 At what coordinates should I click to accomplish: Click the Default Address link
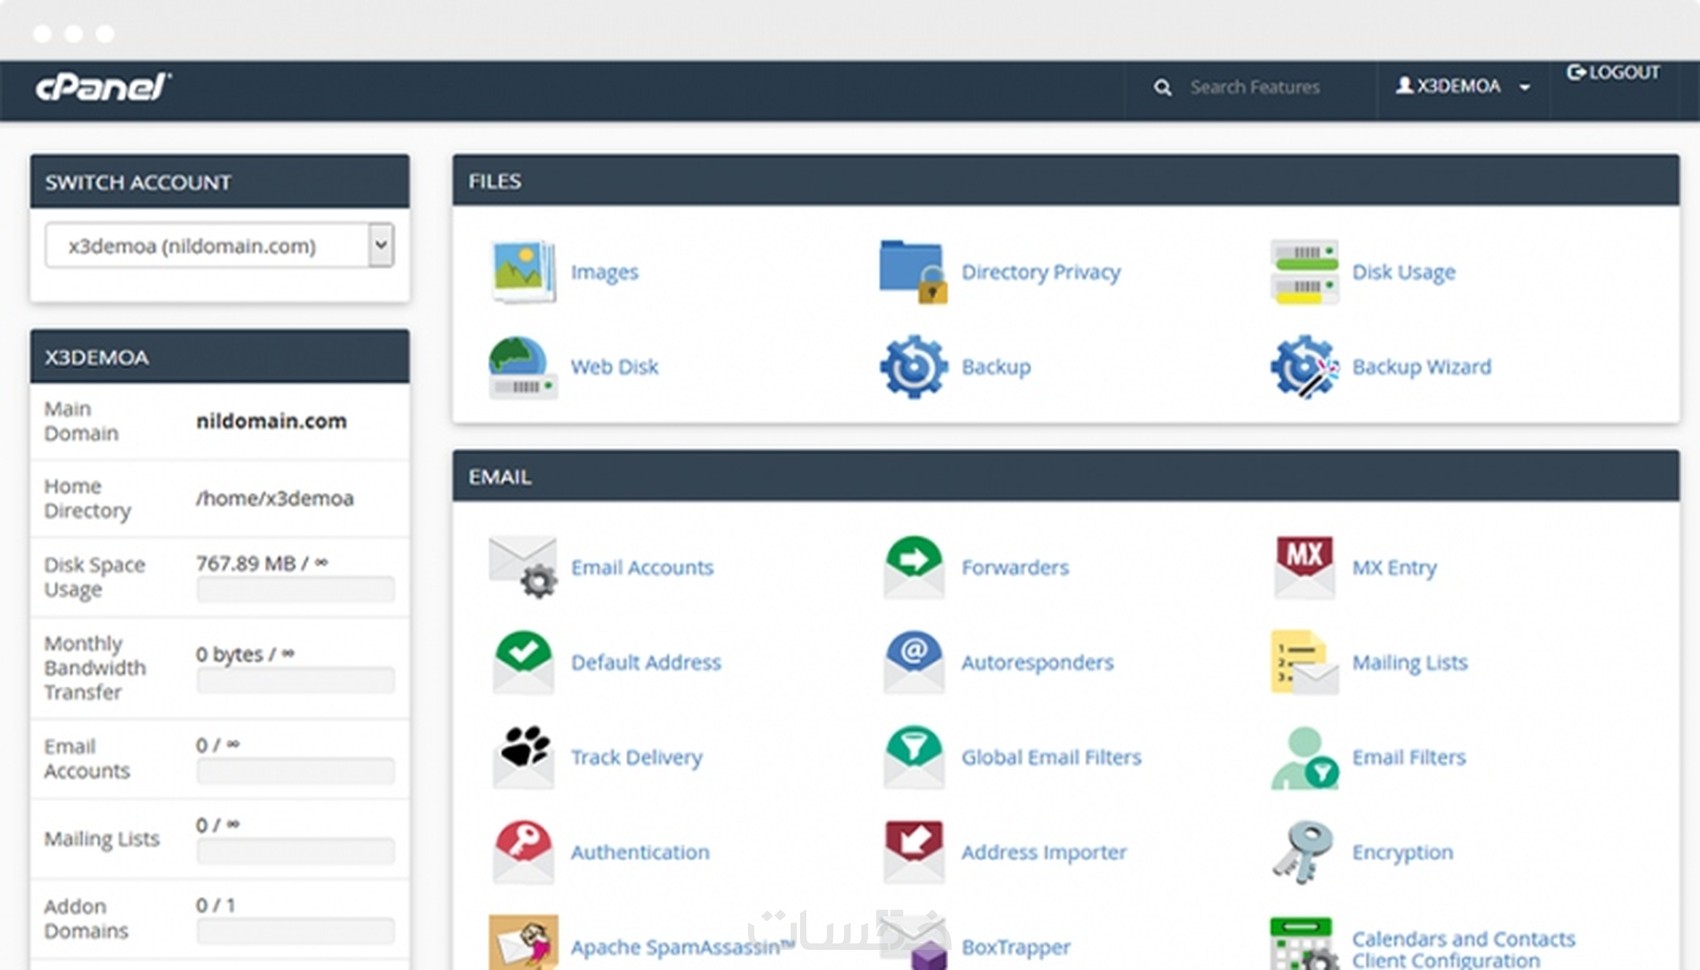coord(646,662)
